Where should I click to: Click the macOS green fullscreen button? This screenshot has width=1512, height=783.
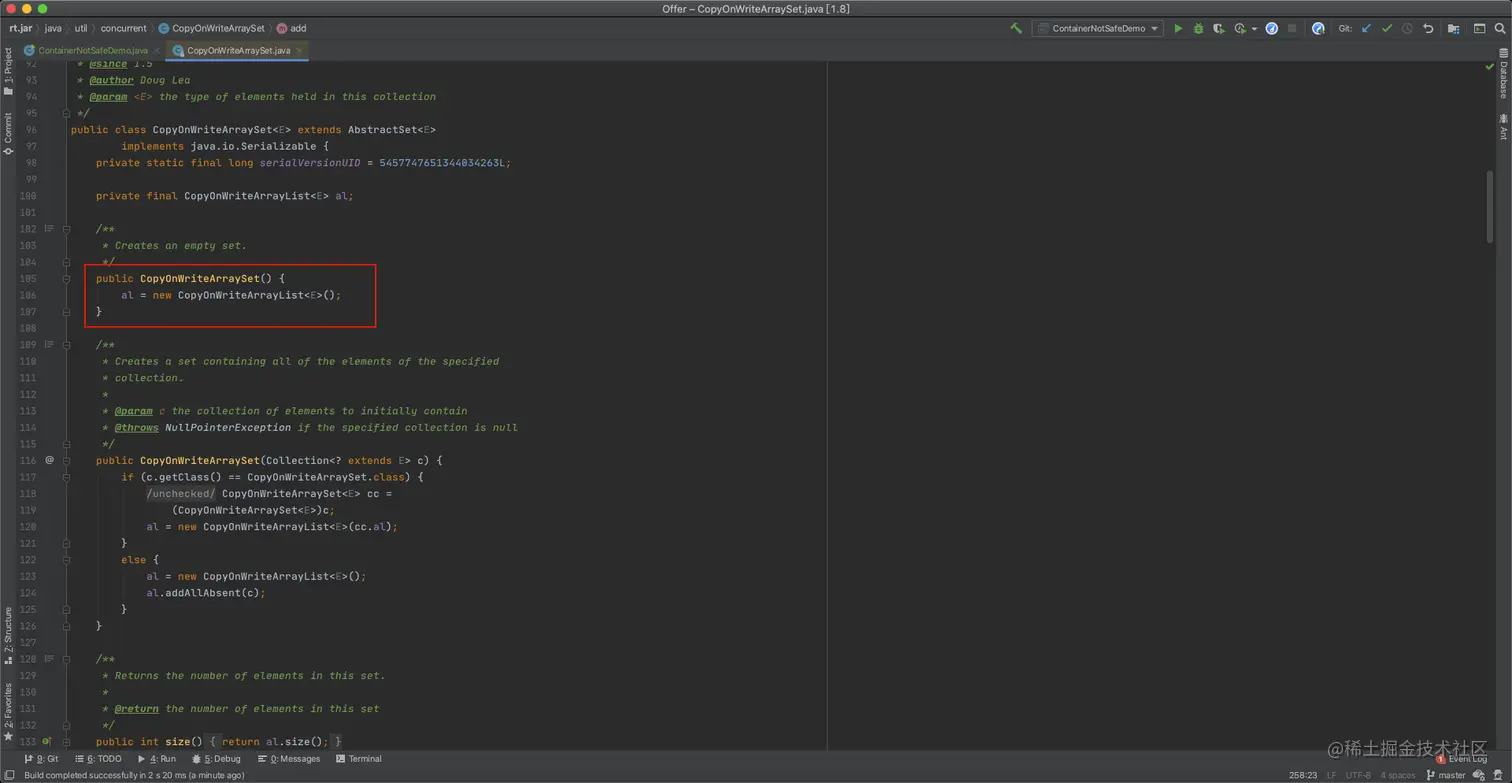pos(43,9)
